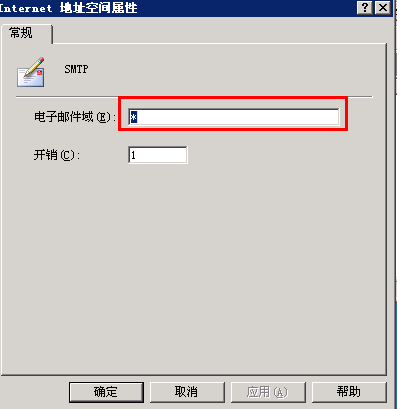Click the SMTP text label

(76, 69)
